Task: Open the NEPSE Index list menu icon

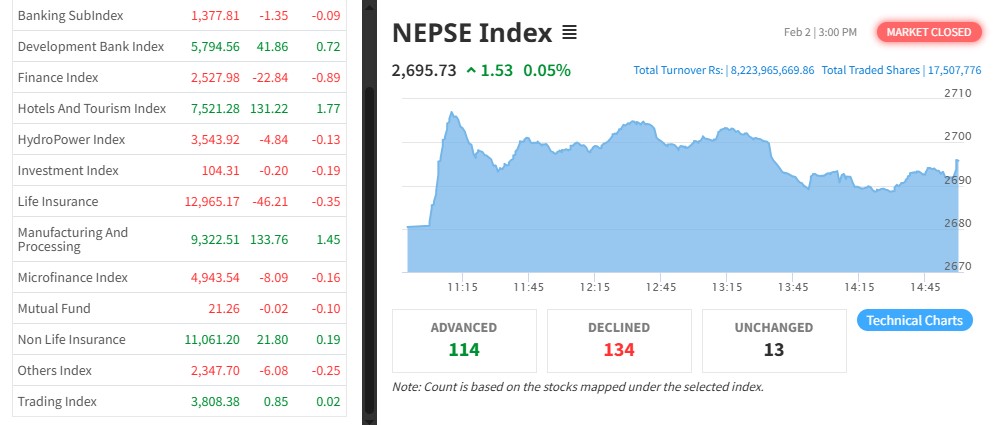Action: pyautogui.click(x=569, y=33)
